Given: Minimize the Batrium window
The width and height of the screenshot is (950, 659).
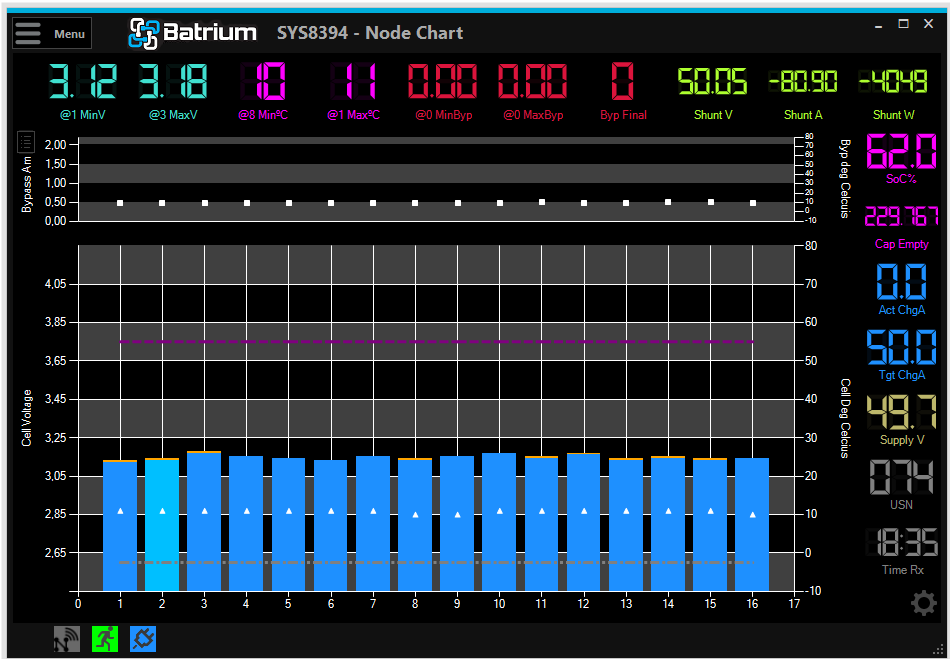Looking at the screenshot, I should 877,24.
